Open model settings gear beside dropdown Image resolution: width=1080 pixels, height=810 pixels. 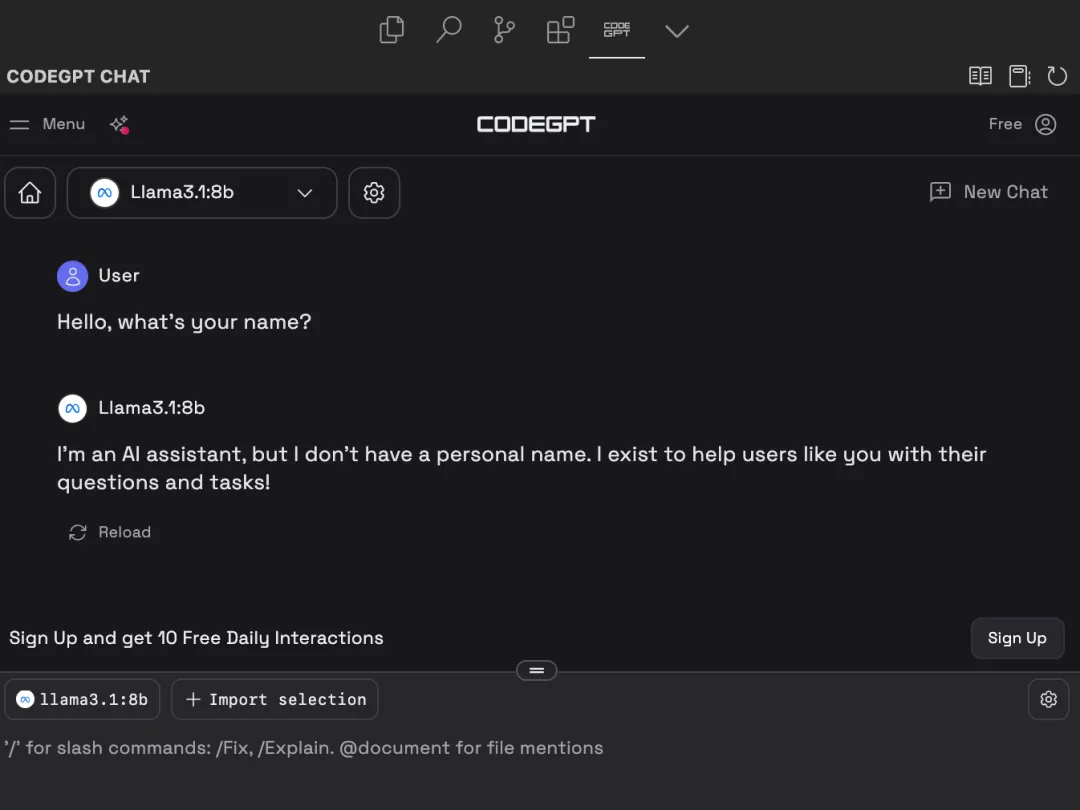[374, 193]
